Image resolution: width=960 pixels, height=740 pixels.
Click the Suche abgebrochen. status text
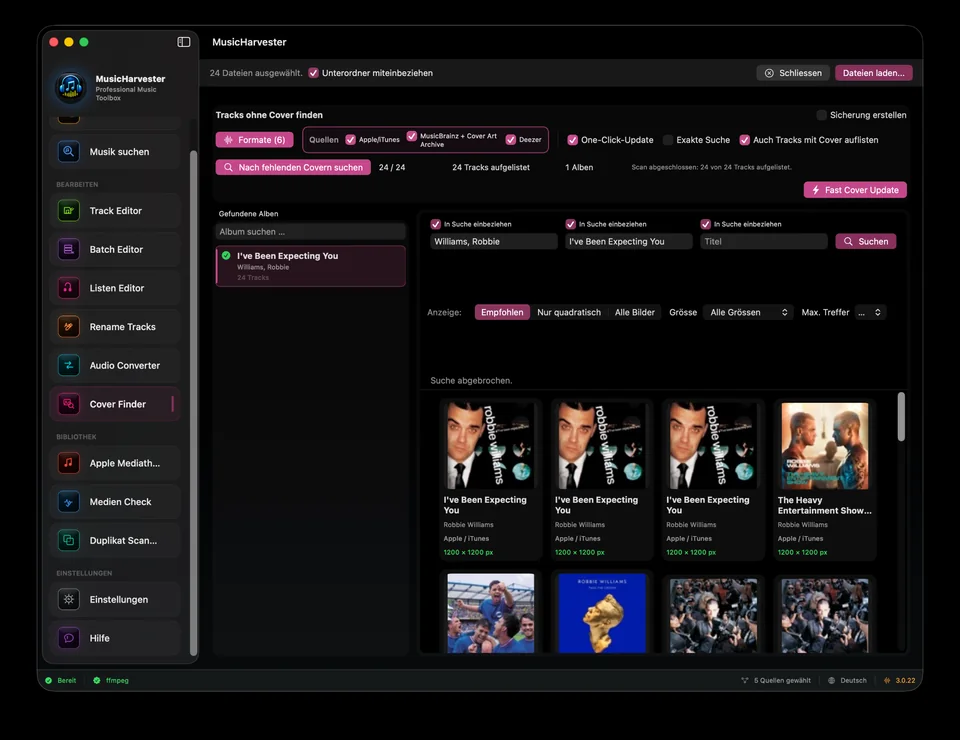click(471, 380)
